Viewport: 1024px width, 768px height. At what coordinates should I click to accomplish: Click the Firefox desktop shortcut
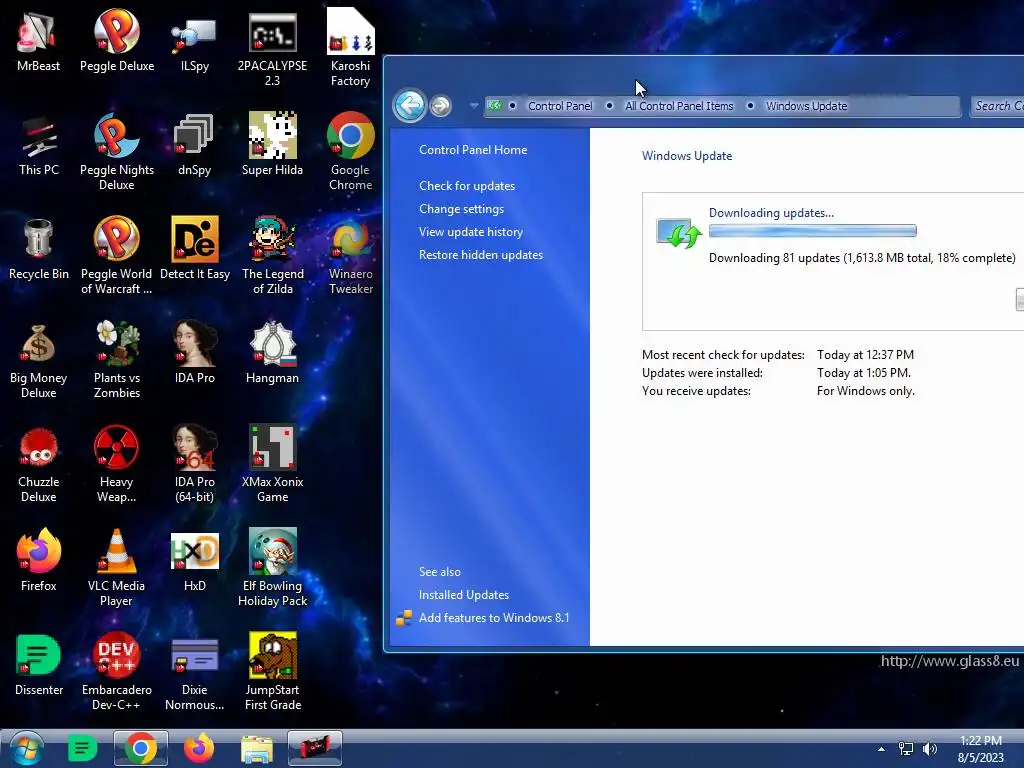click(x=38, y=560)
